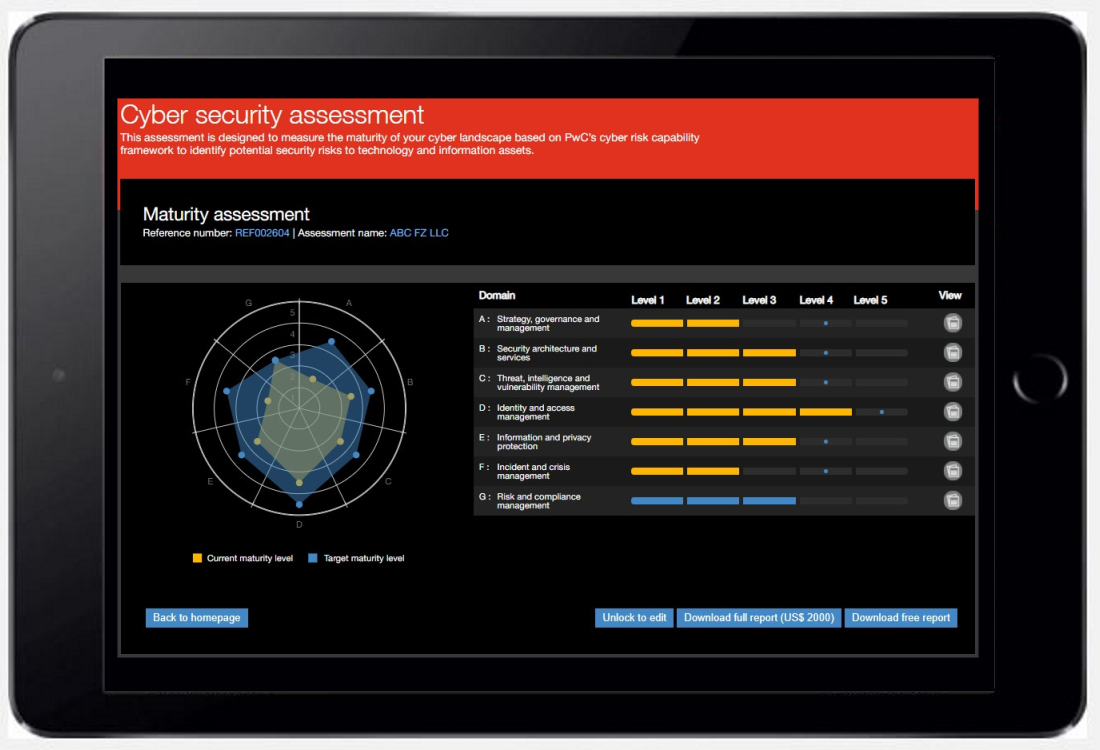This screenshot has width=1100, height=750.
Task: Open view icon for Security architecture and services
Action: 953,352
